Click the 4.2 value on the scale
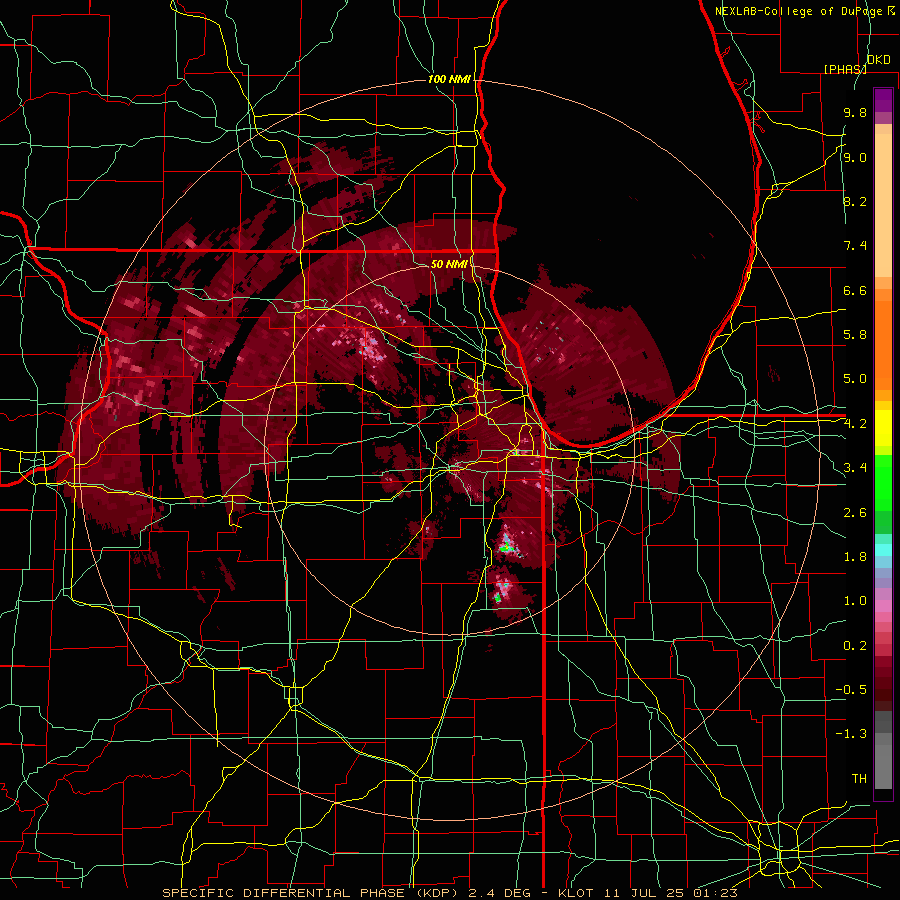900x900 pixels. point(855,424)
